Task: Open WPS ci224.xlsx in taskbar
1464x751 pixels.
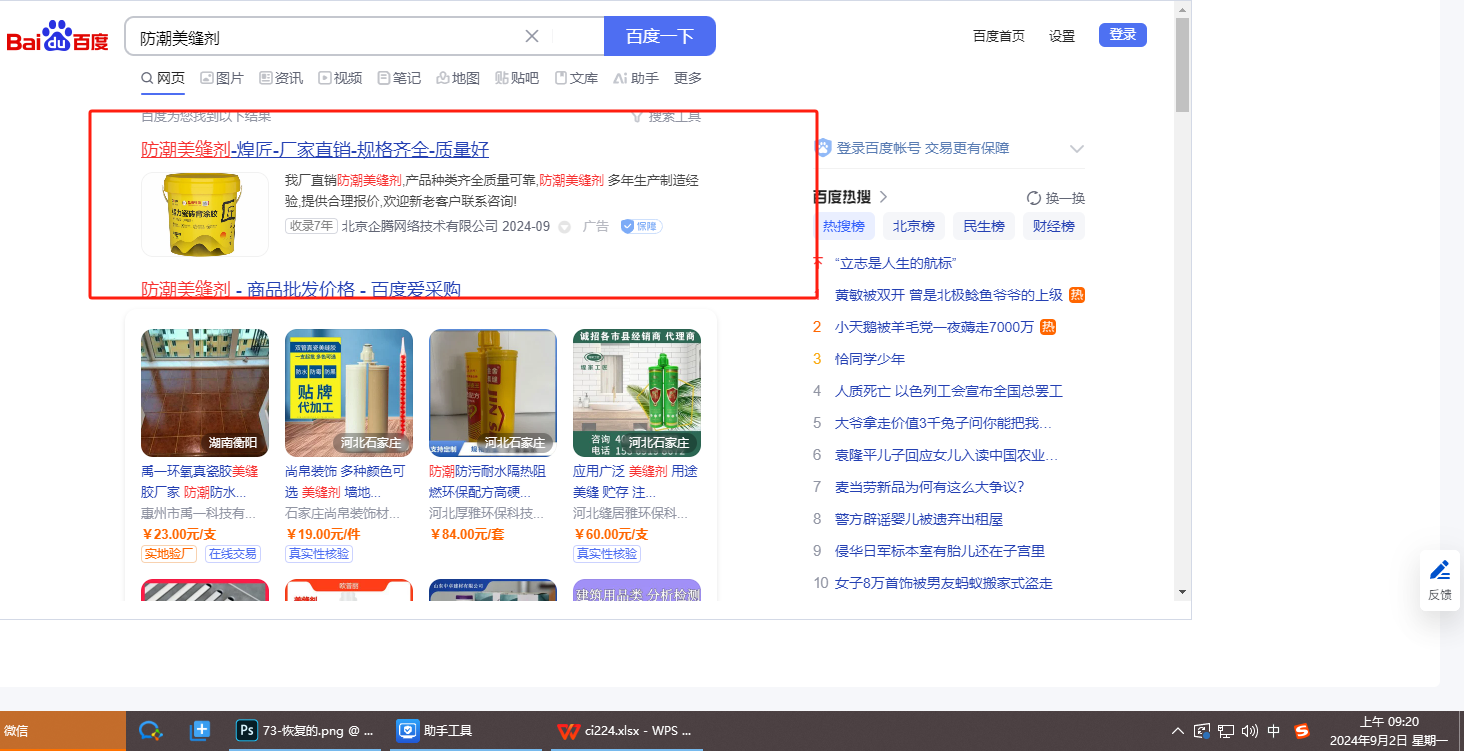Action: (x=625, y=731)
